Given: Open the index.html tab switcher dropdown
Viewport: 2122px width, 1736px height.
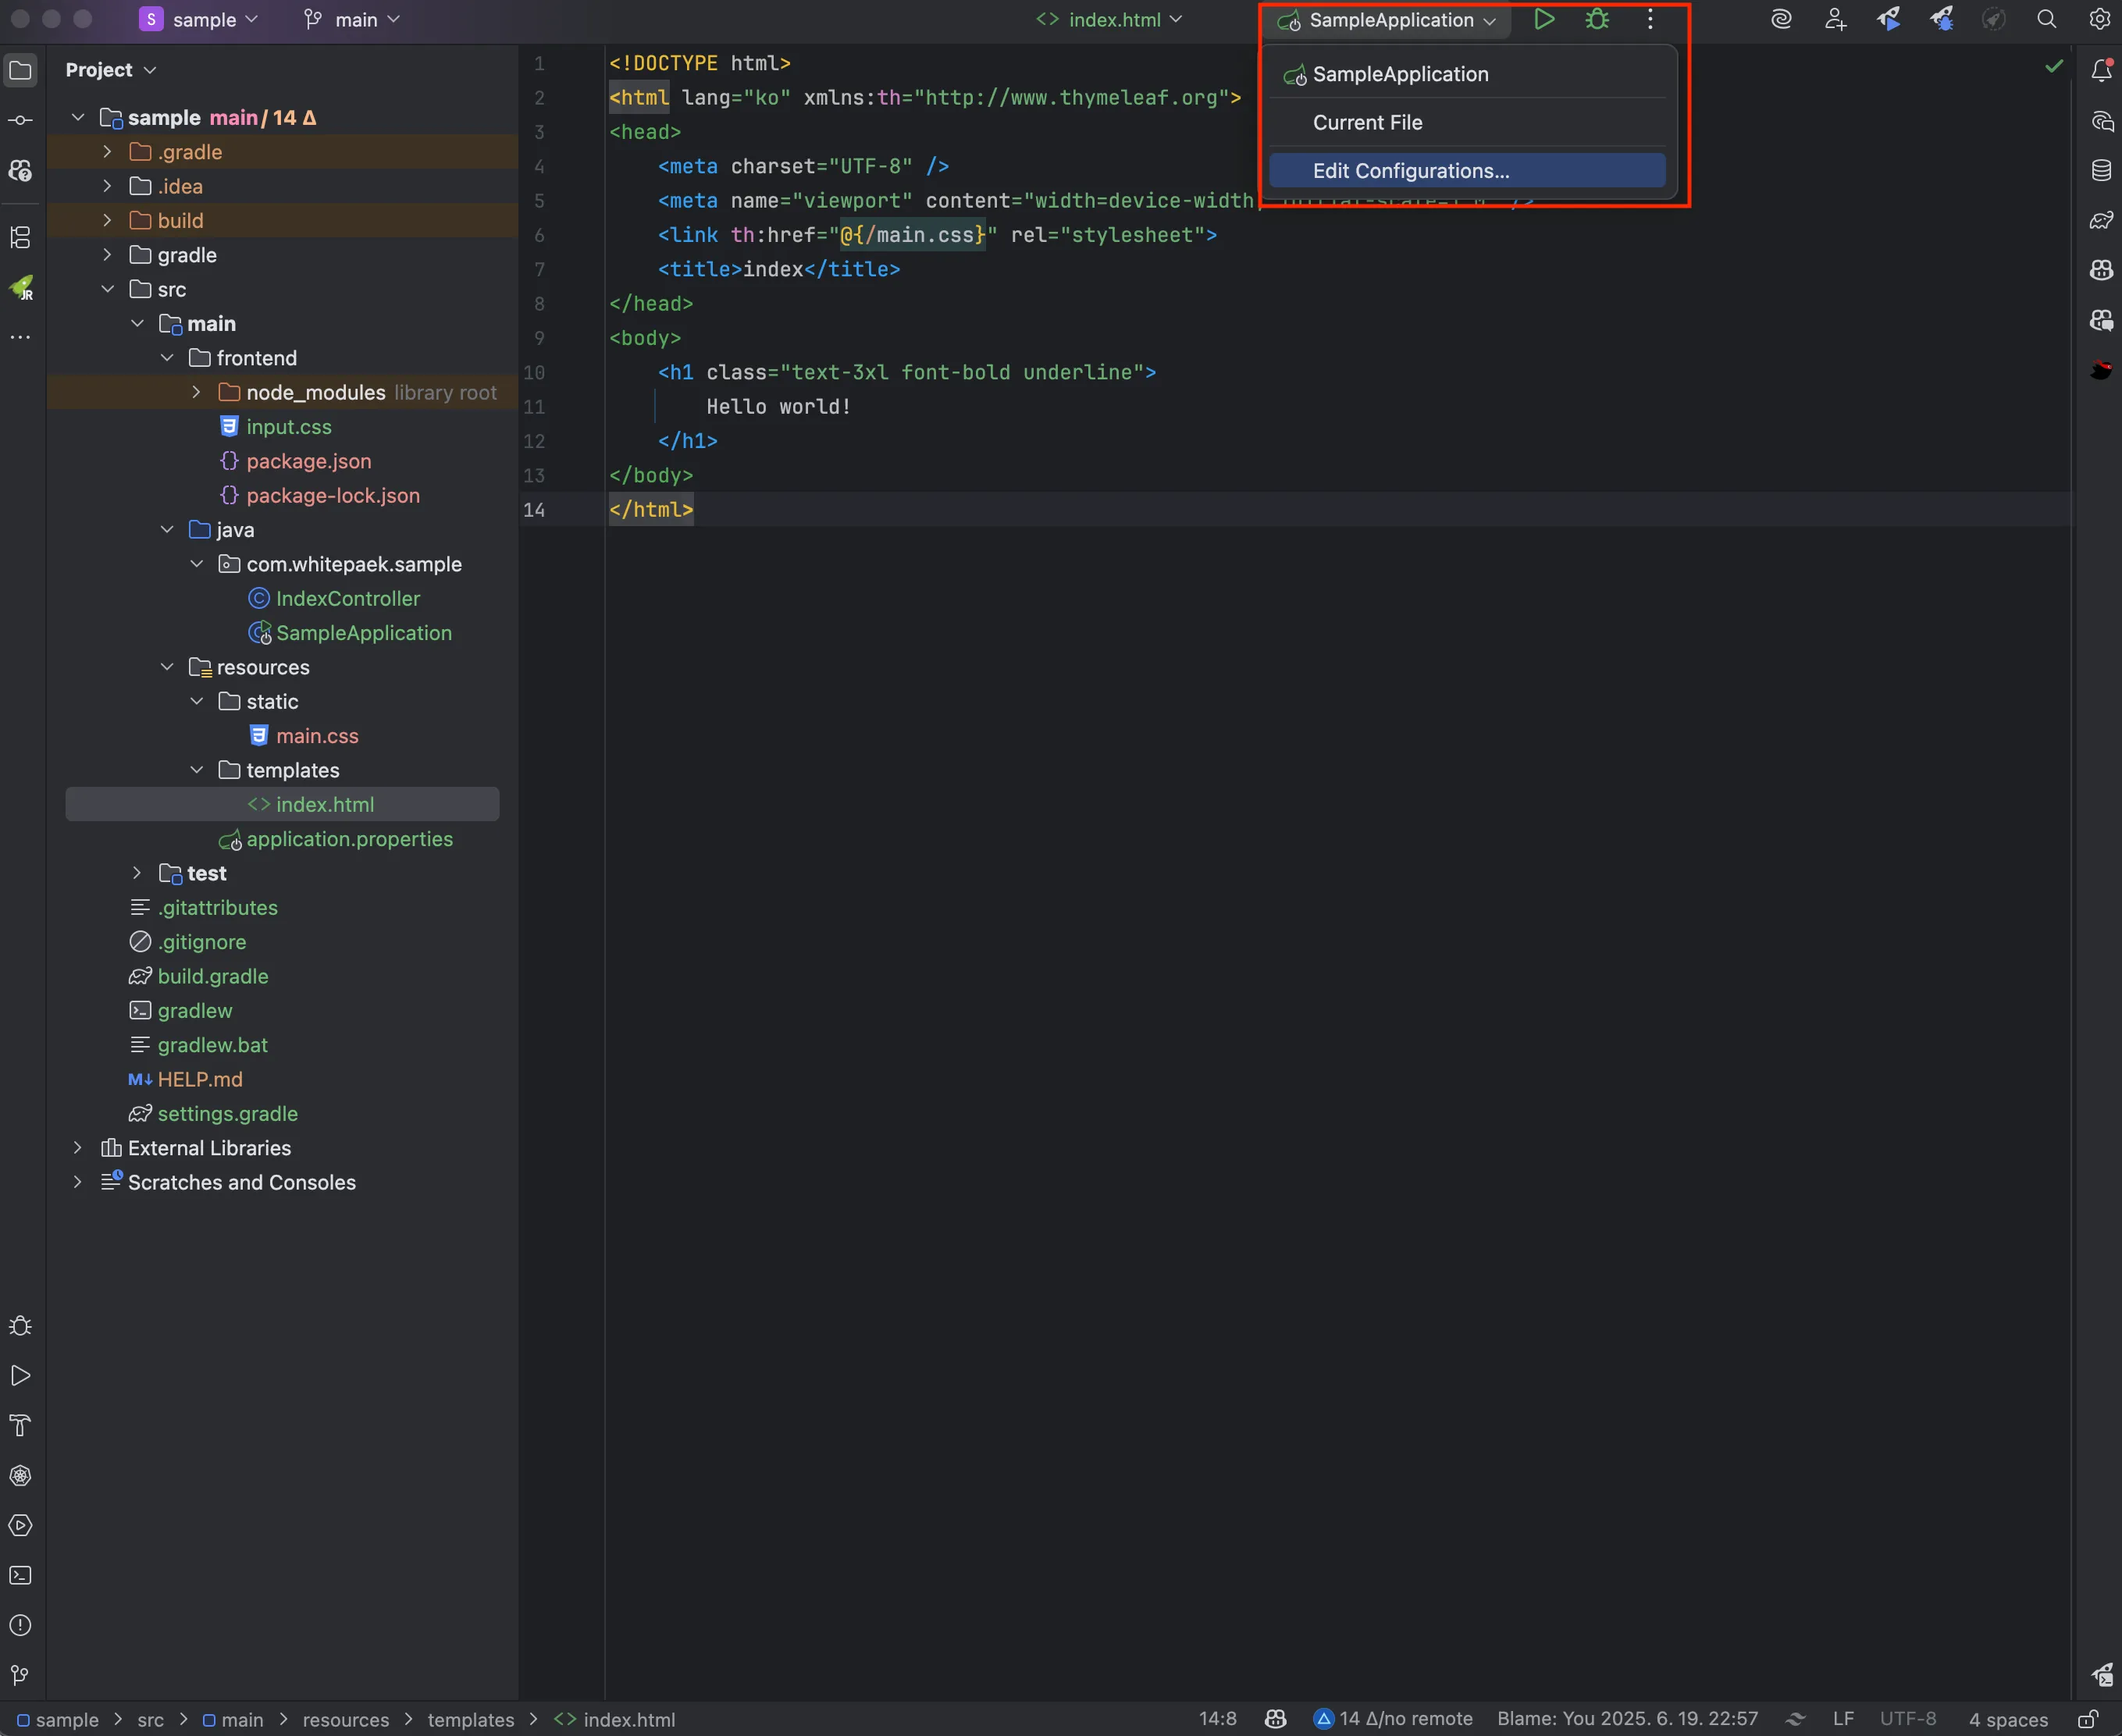Looking at the screenshot, I should tap(1109, 19).
